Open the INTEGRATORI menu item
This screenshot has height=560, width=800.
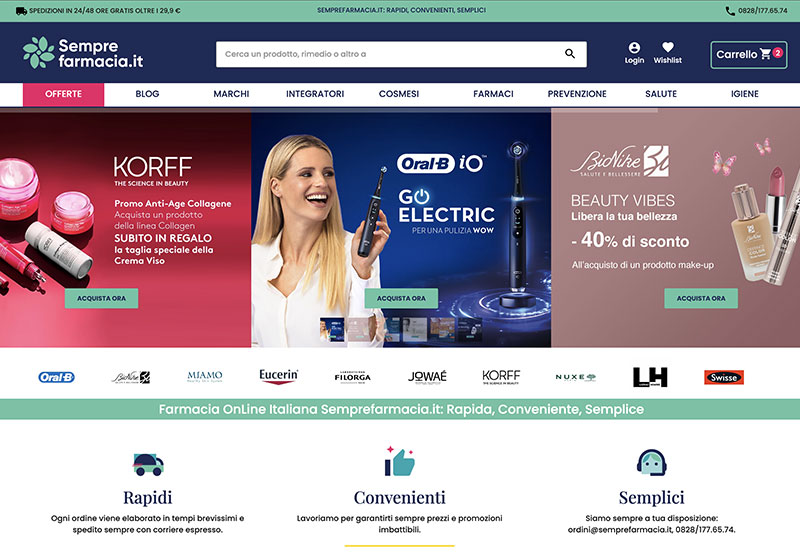coord(315,94)
